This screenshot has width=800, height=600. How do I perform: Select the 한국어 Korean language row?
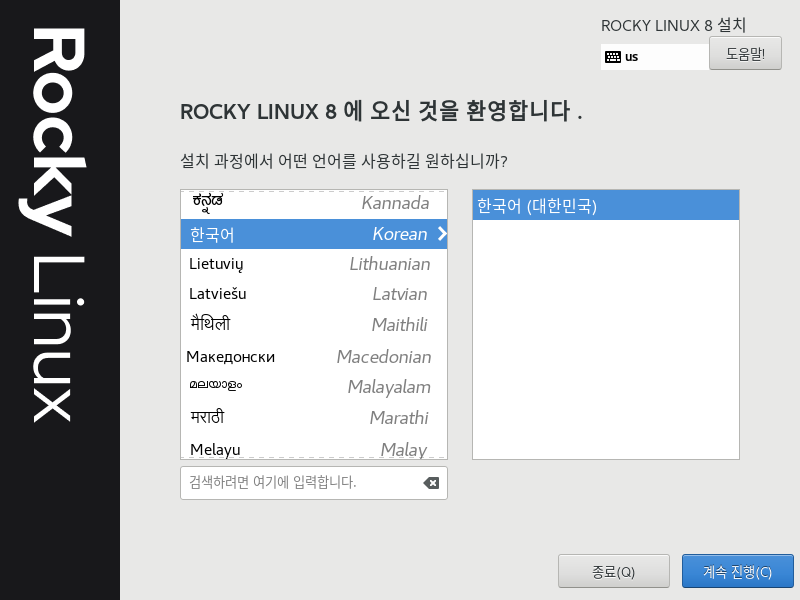314,234
